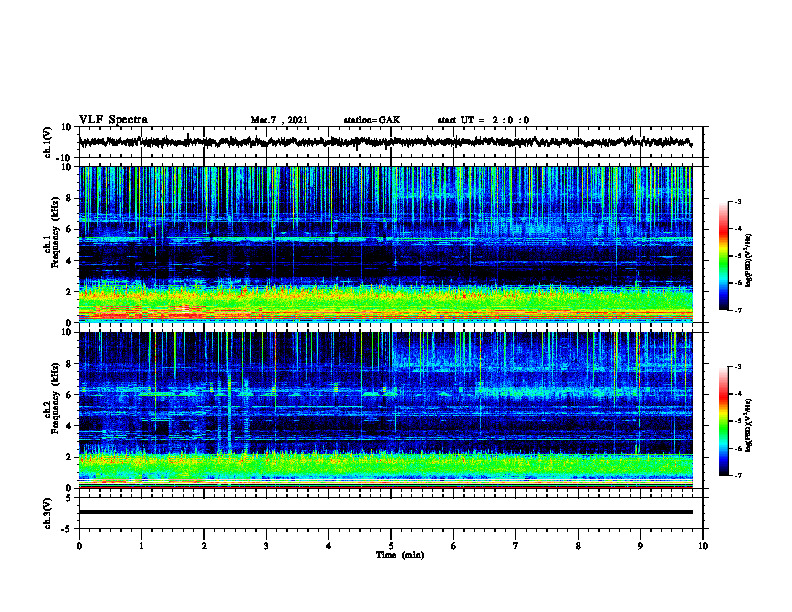Click the "-5" tick on ch.3(V) axis
792x612 pixels.
(68, 529)
